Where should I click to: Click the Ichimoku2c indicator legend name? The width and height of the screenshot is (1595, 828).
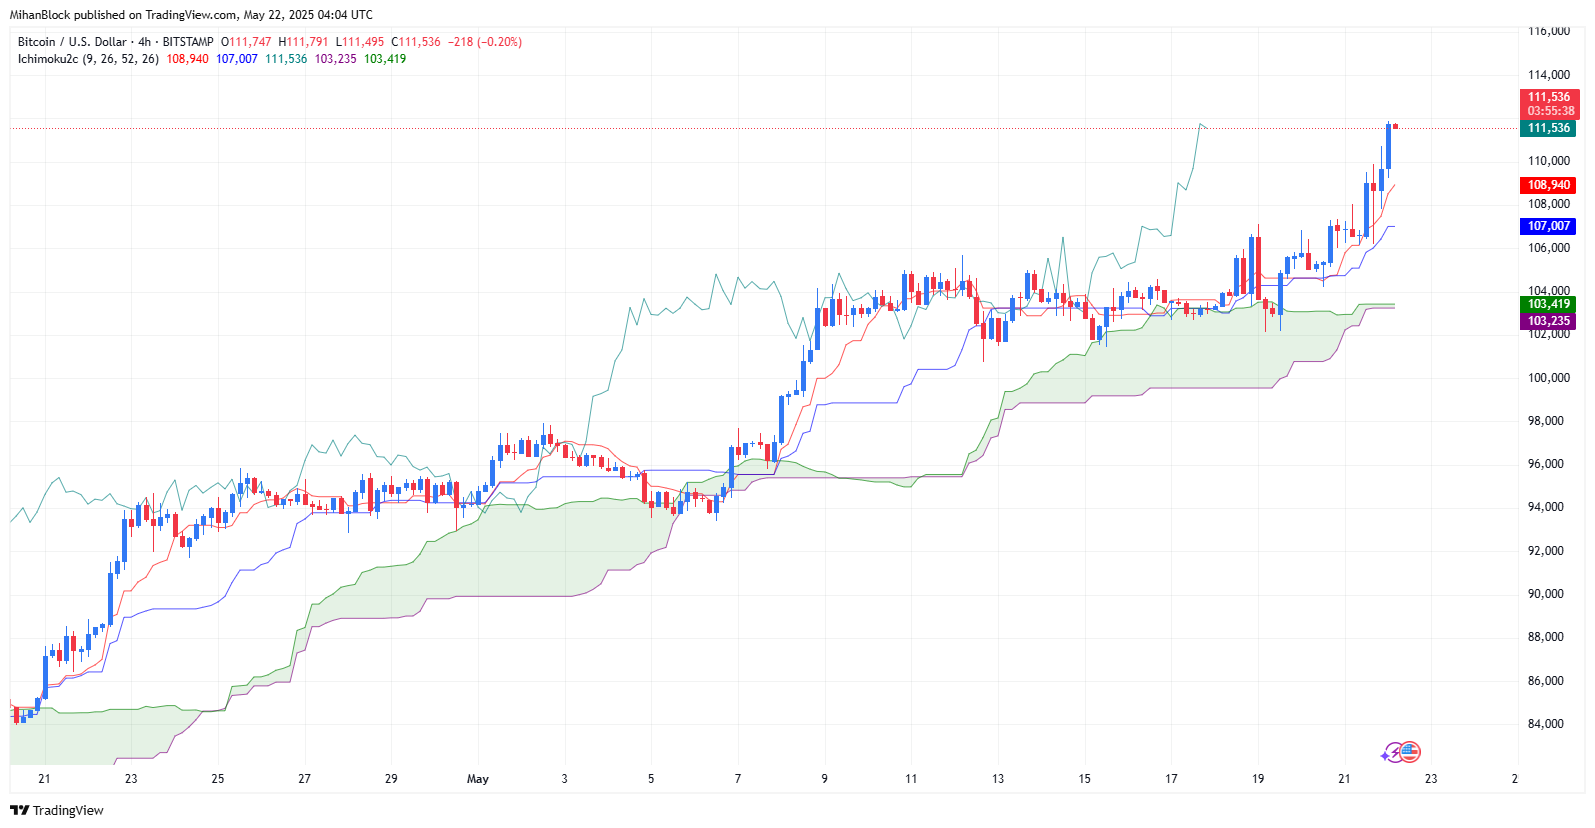coord(48,59)
